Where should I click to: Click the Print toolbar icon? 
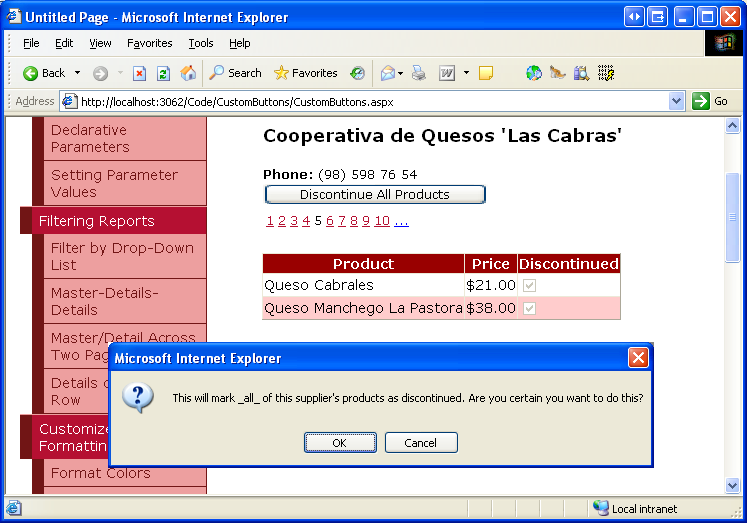pyautogui.click(x=419, y=73)
